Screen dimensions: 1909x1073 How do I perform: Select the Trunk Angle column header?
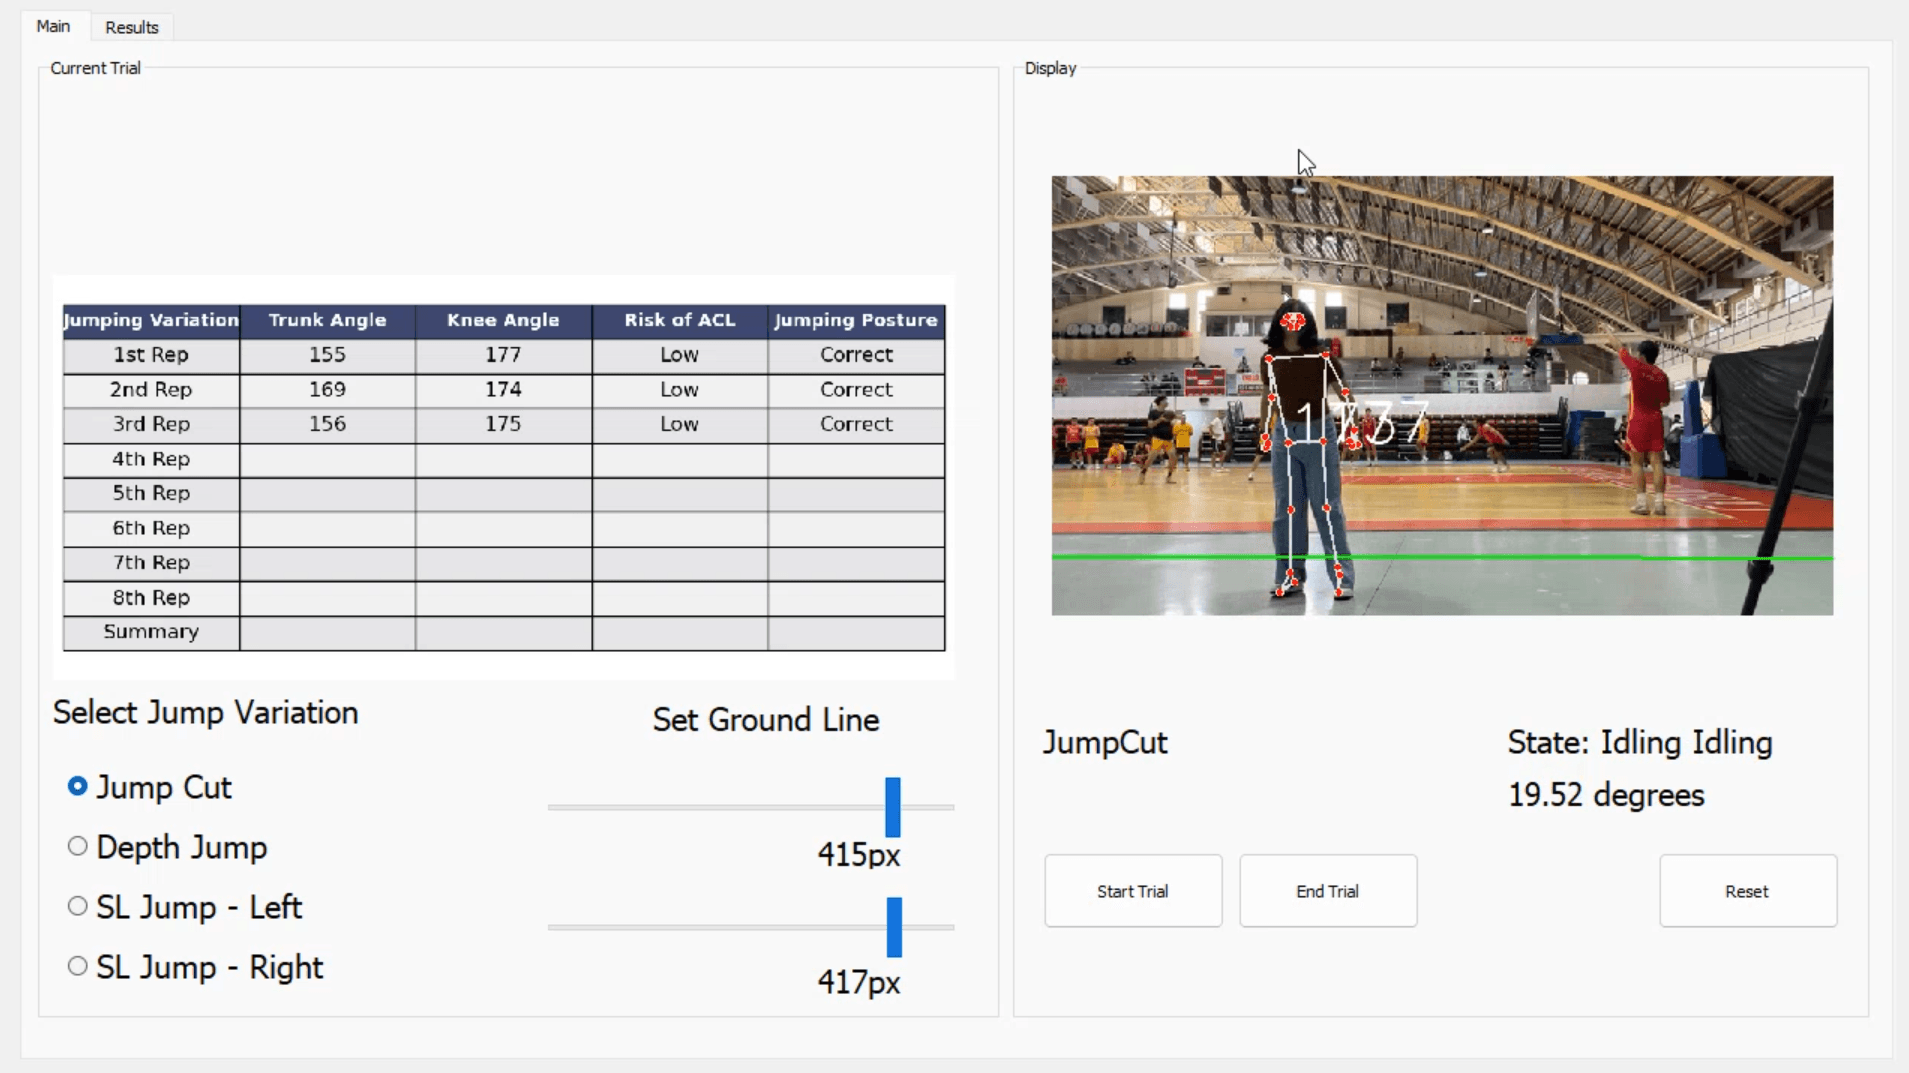pyautogui.click(x=327, y=320)
